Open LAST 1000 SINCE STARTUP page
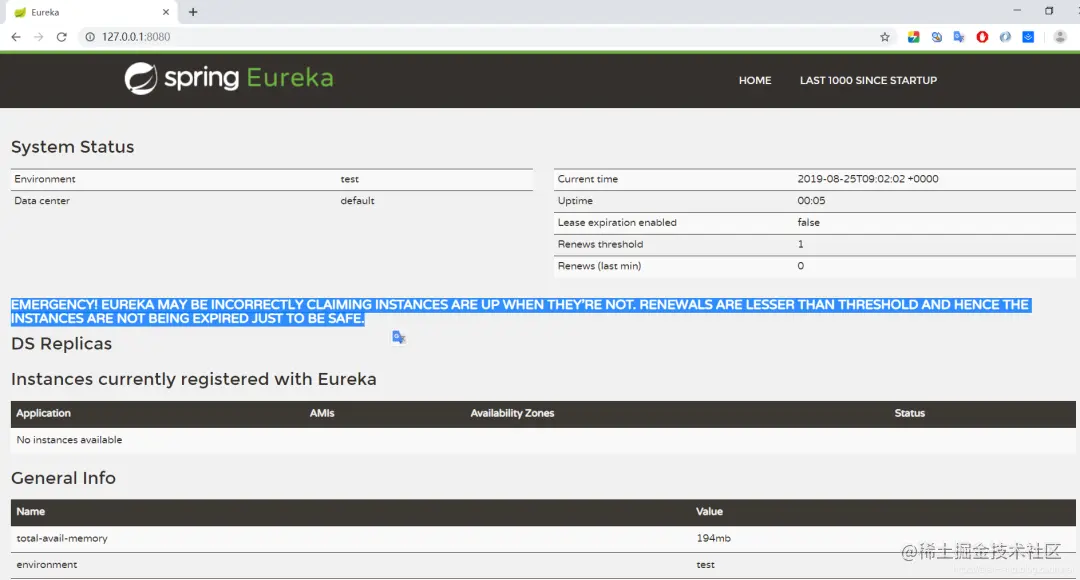The height and width of the screenshot is (580, 1080). point(868,81)
